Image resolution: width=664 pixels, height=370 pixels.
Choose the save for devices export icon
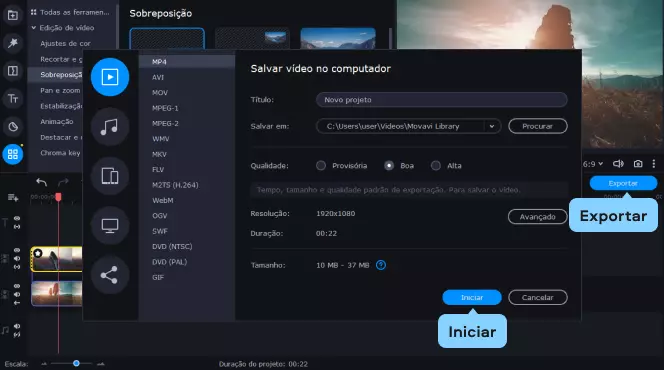110,176
